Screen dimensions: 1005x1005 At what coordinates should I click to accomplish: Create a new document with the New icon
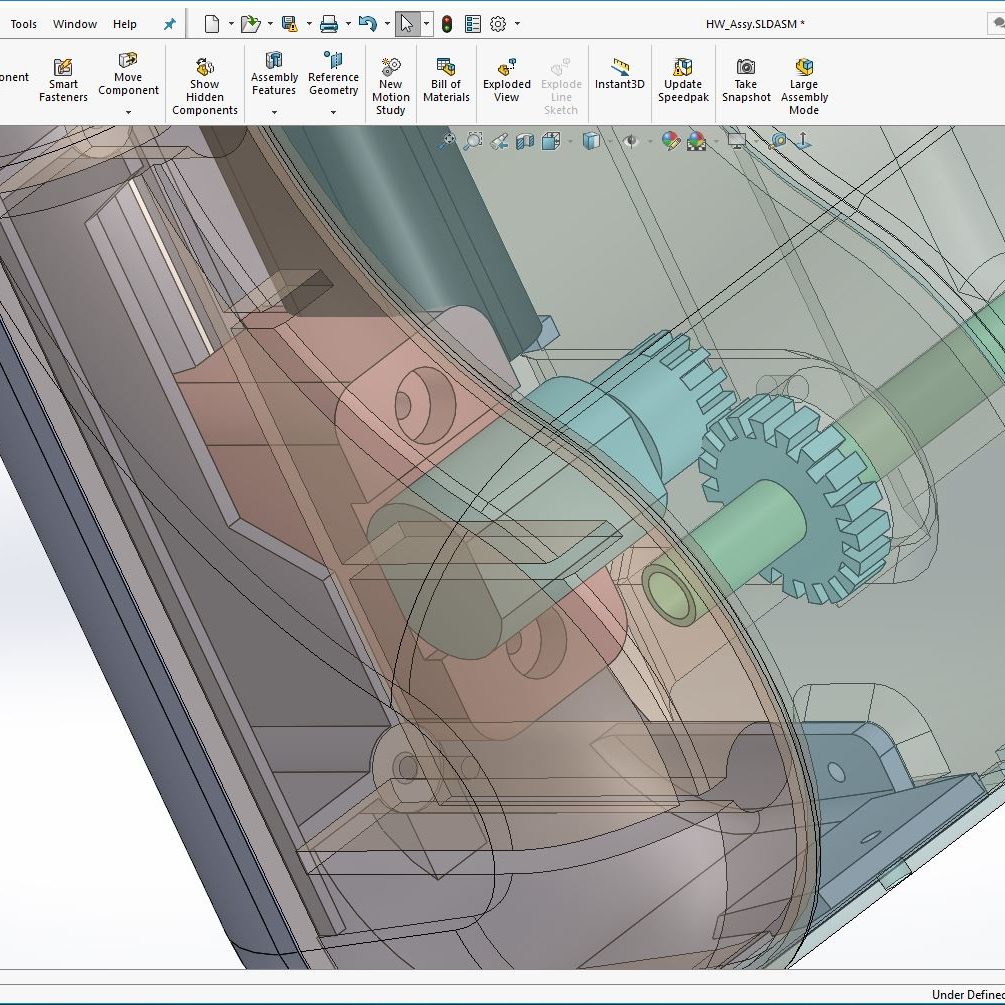click(x=212, y=24)
